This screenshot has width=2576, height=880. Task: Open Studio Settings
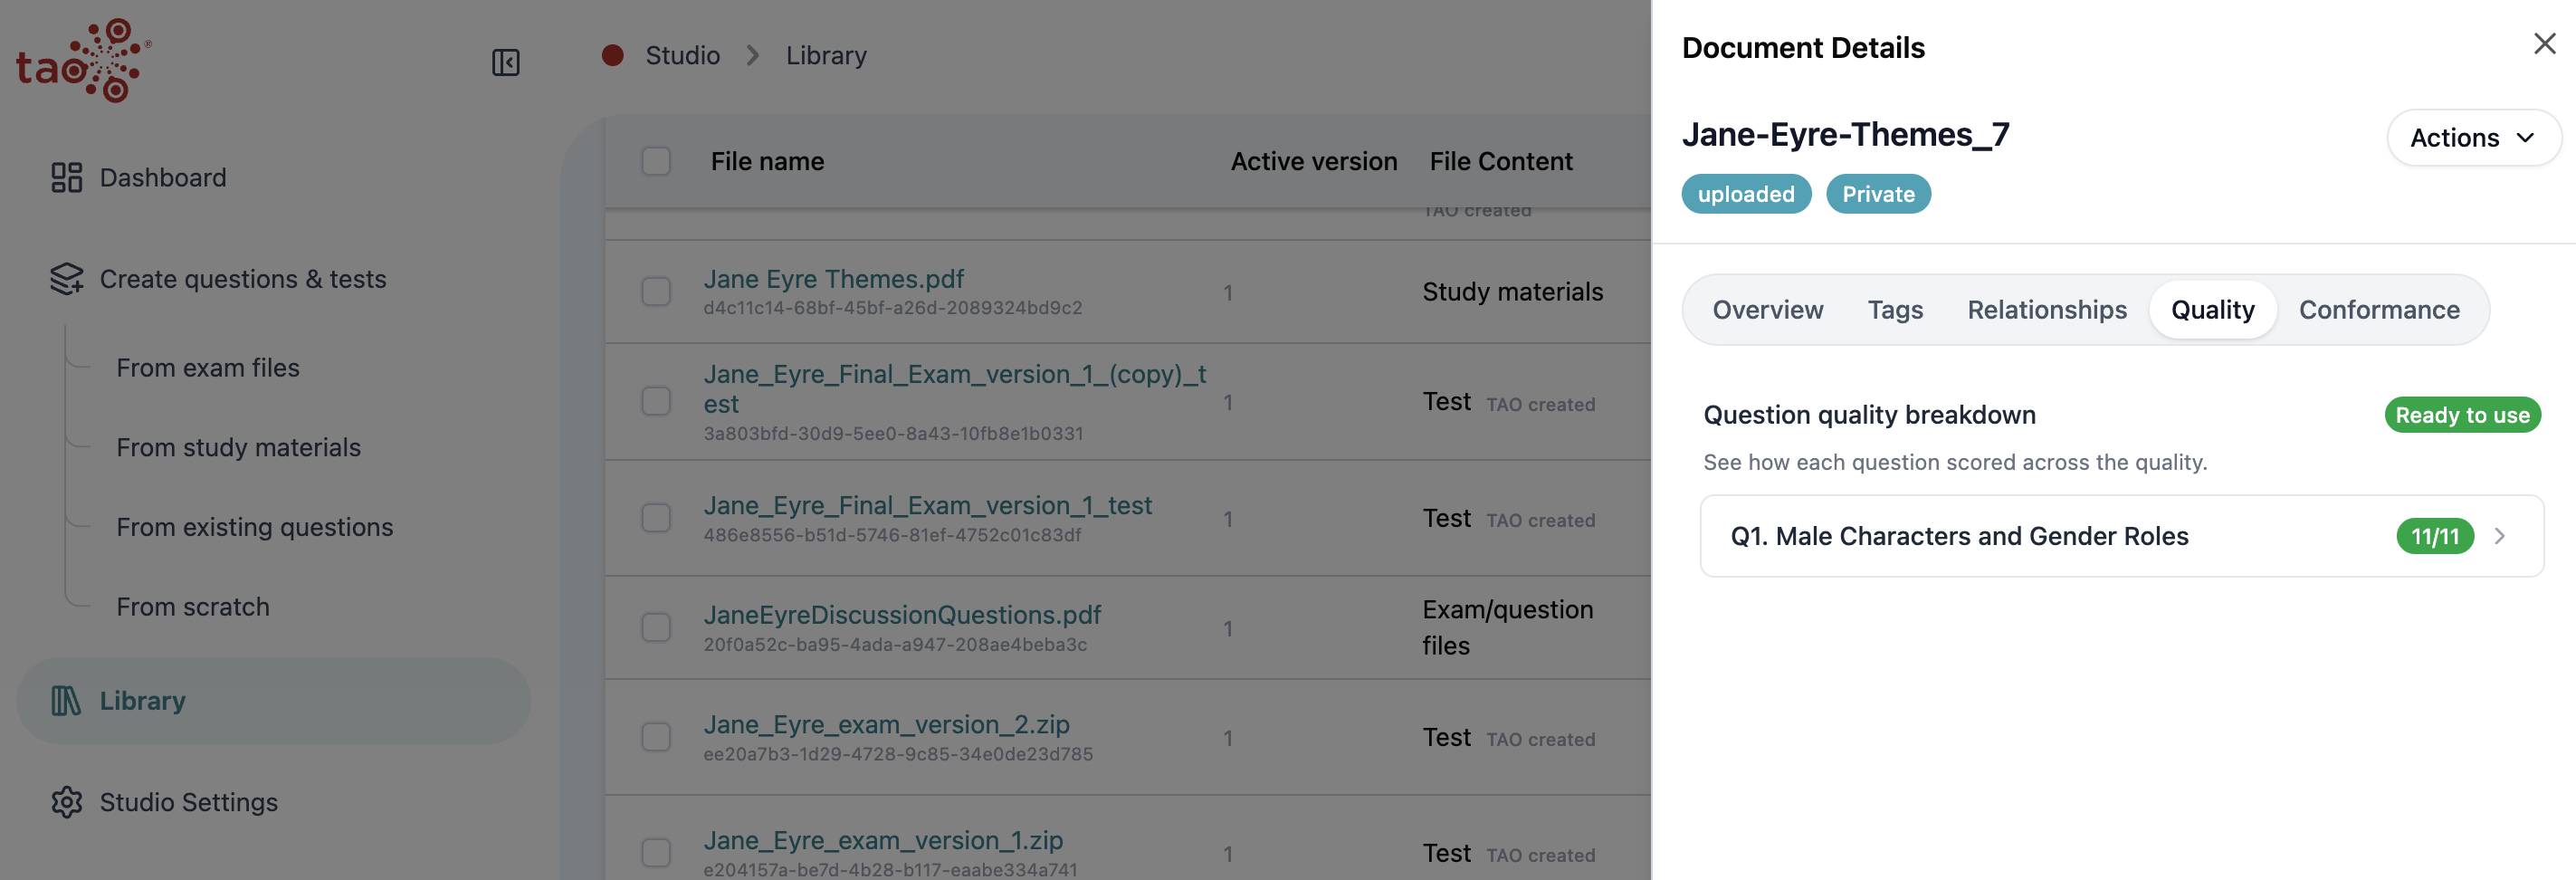click(189, 802)
